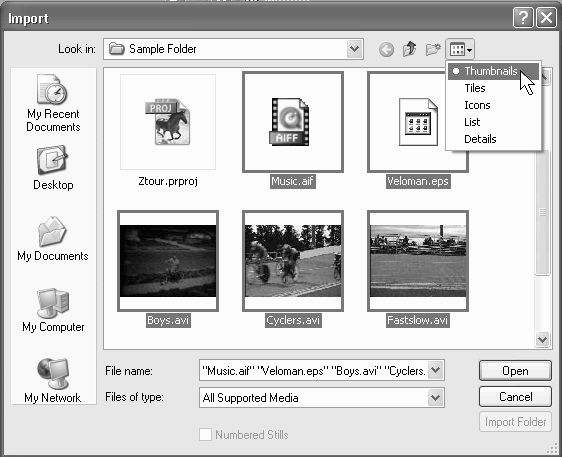Expand the Look in folder dropdown
This screenshot has width=562, height=457.
(x=354, y=49)
